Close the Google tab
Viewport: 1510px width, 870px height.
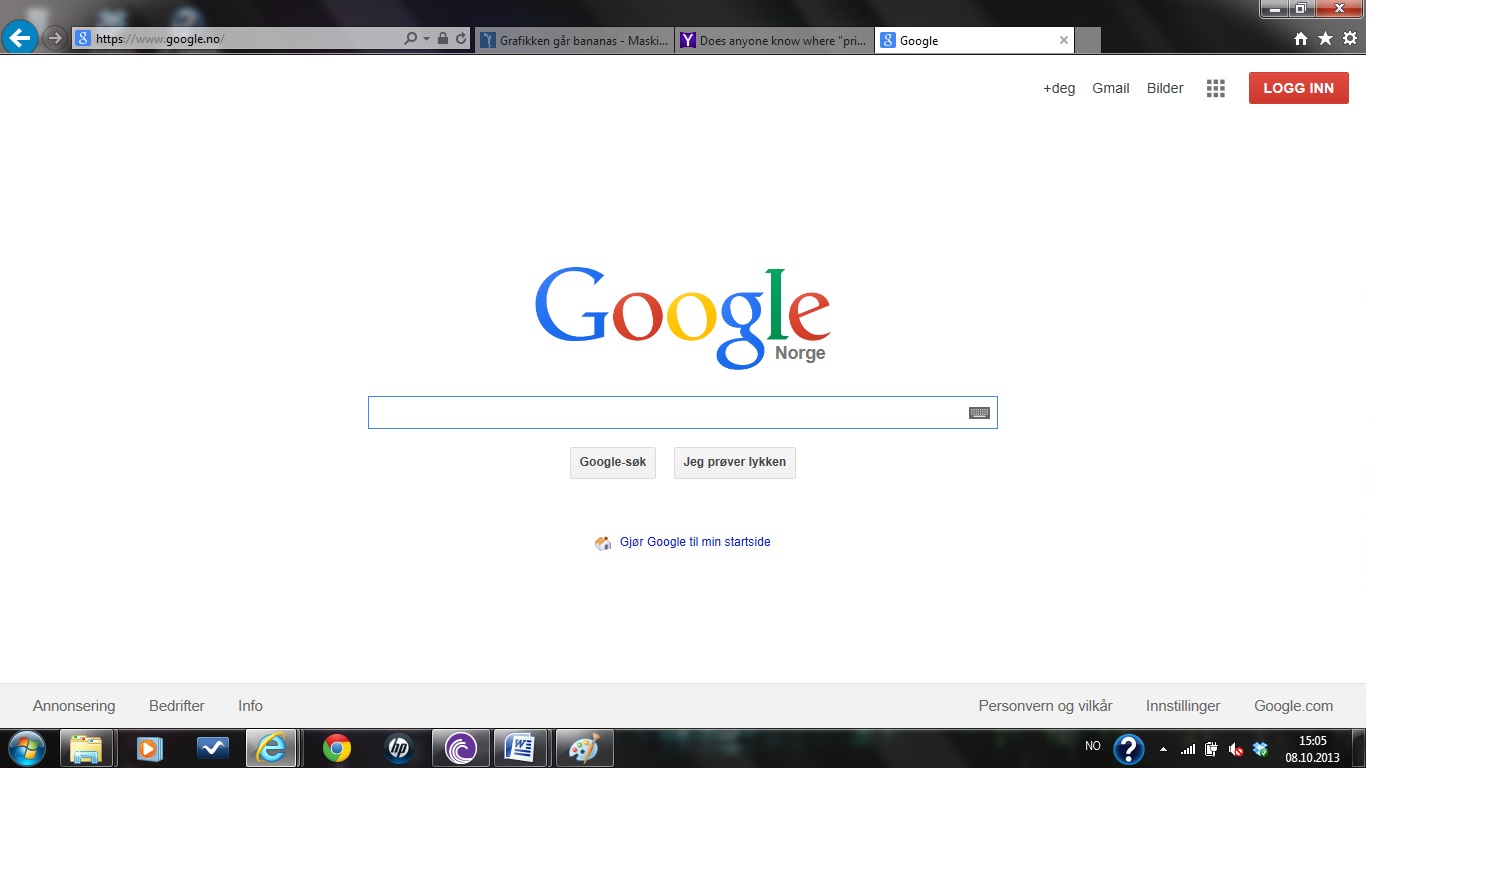(x=1064, y=40)
